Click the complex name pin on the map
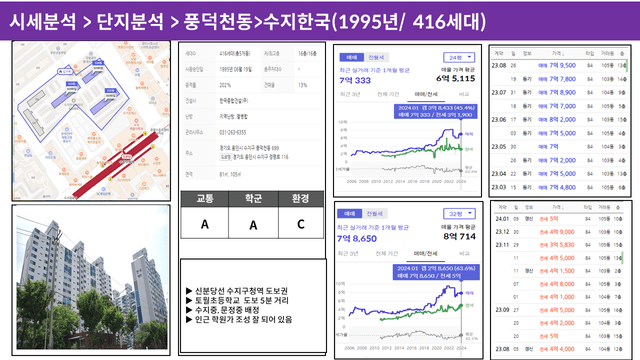The height and width of the screenshot is (360, 640). click(65, 71)
